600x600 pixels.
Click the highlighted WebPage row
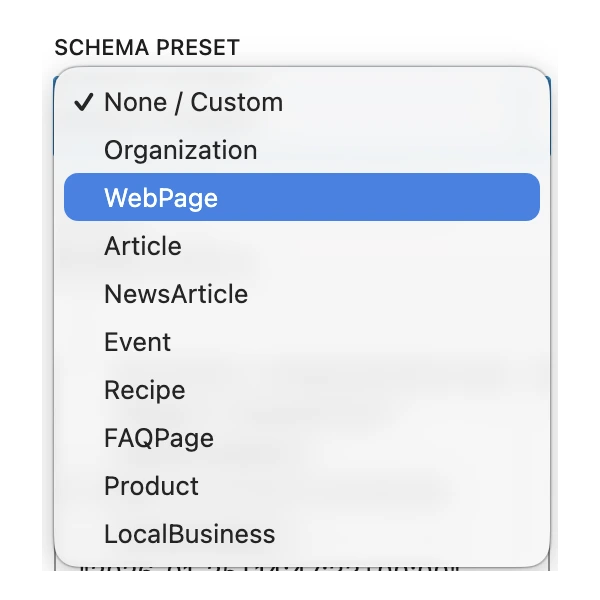coord(300,198)
